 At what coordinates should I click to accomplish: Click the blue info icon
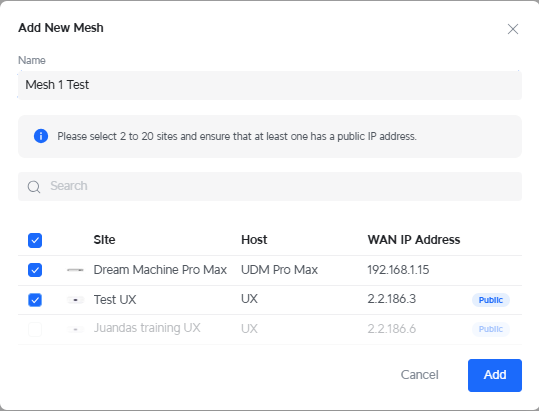pos(41,136)
